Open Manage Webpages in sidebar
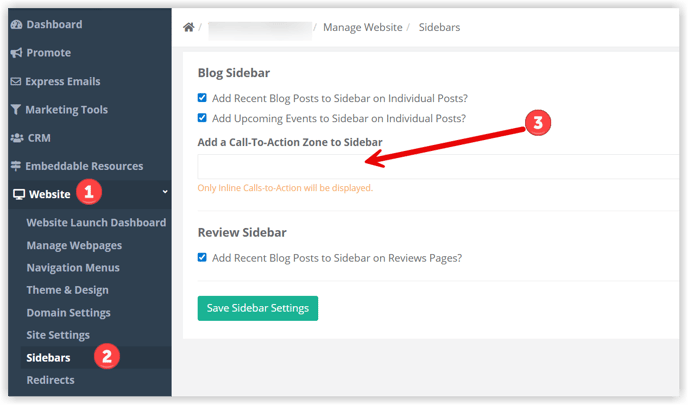688x405 pixels. [74, 245]
